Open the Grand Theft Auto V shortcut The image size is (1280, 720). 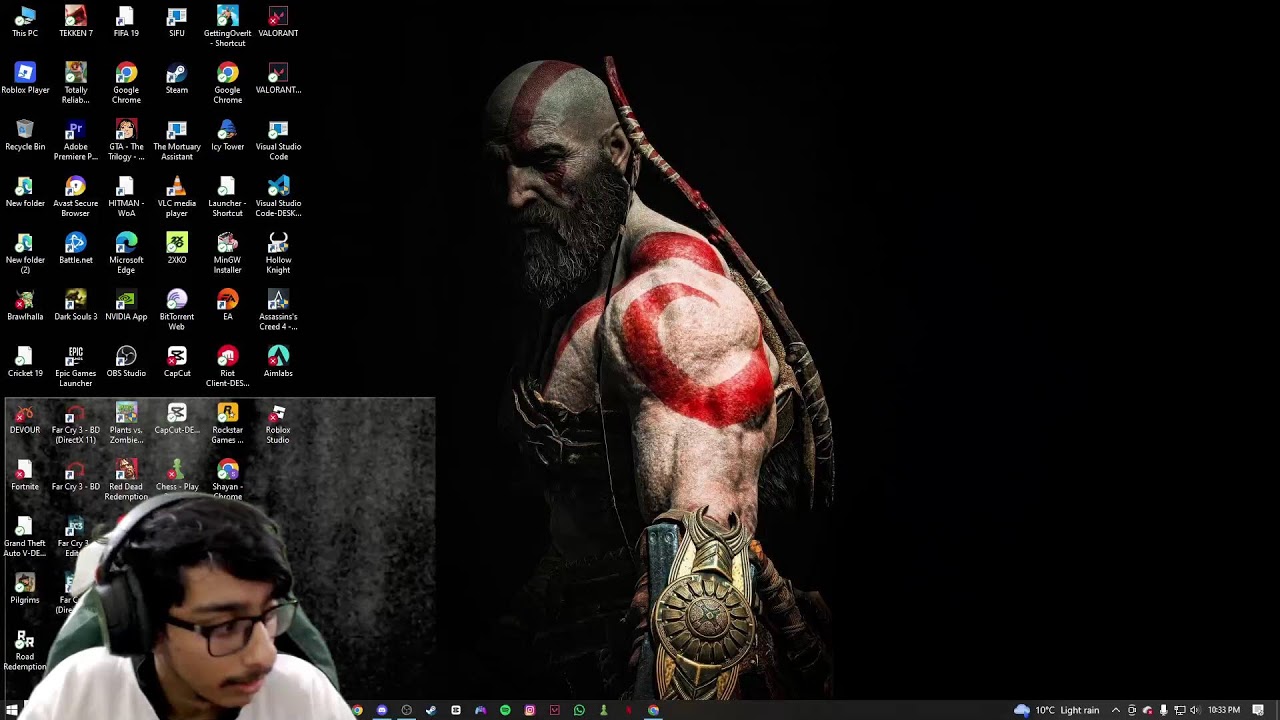click(25, 537)
